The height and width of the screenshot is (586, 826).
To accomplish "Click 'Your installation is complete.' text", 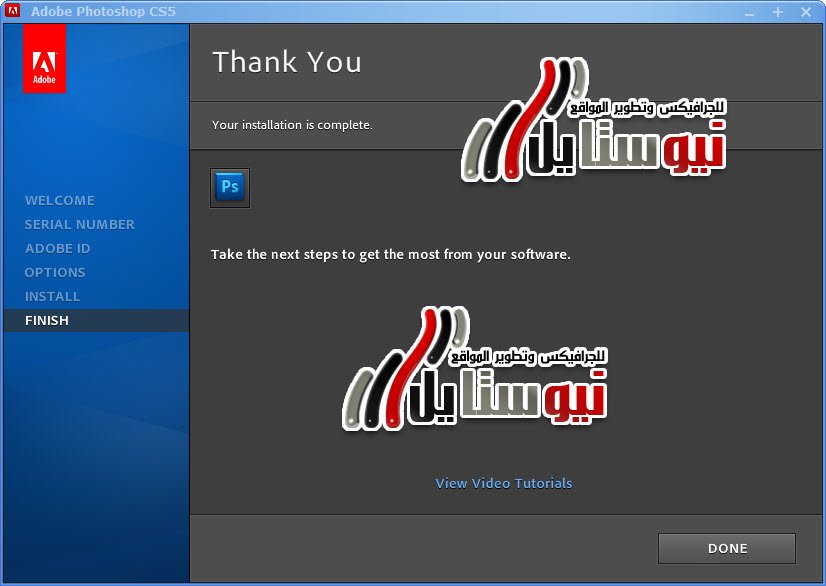I will click(x=292, y=125).
